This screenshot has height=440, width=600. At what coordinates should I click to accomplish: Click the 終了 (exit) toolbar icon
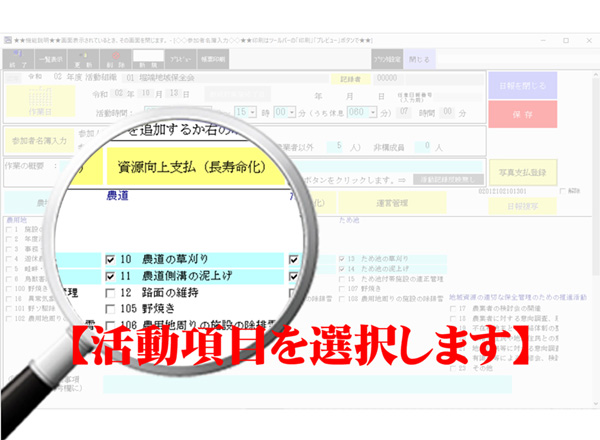19,58
